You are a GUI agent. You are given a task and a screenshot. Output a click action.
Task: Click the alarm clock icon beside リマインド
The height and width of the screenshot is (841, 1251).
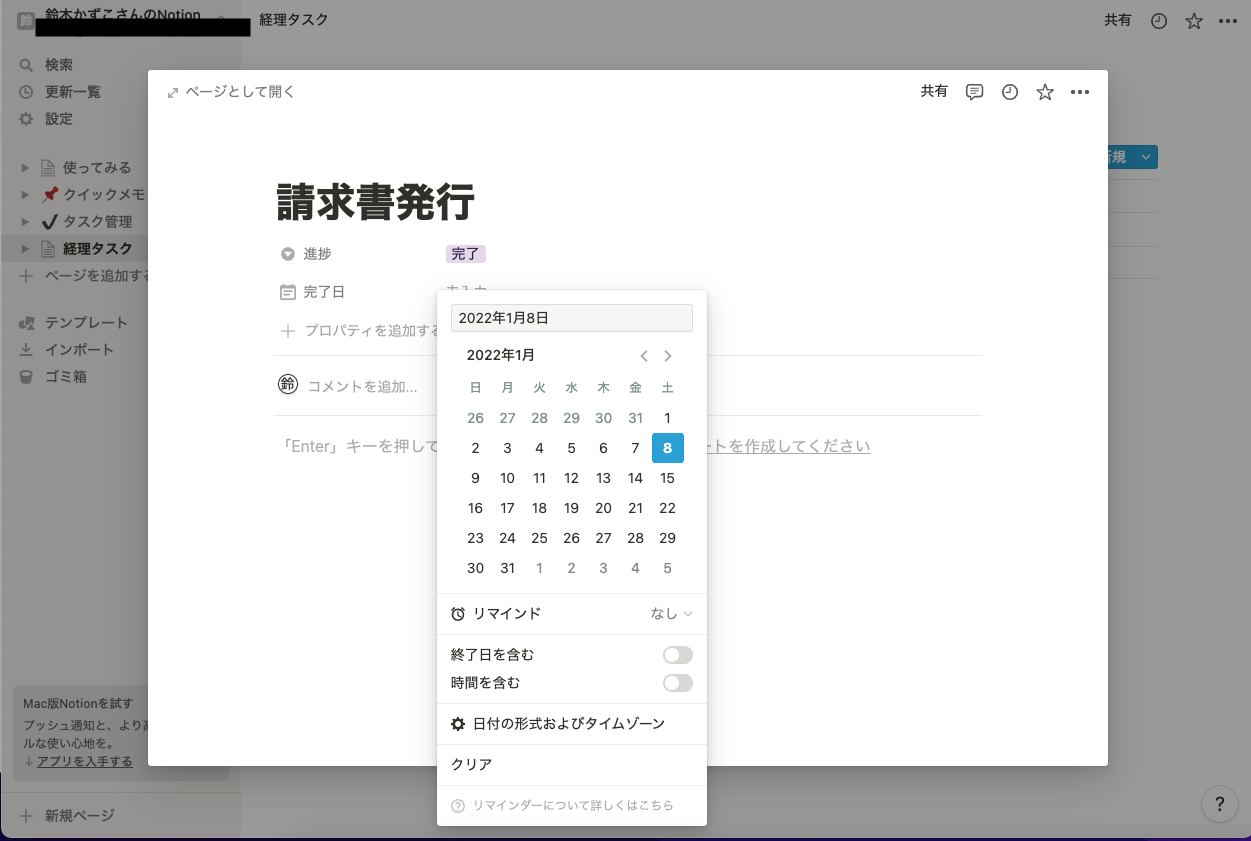[458, 614]
